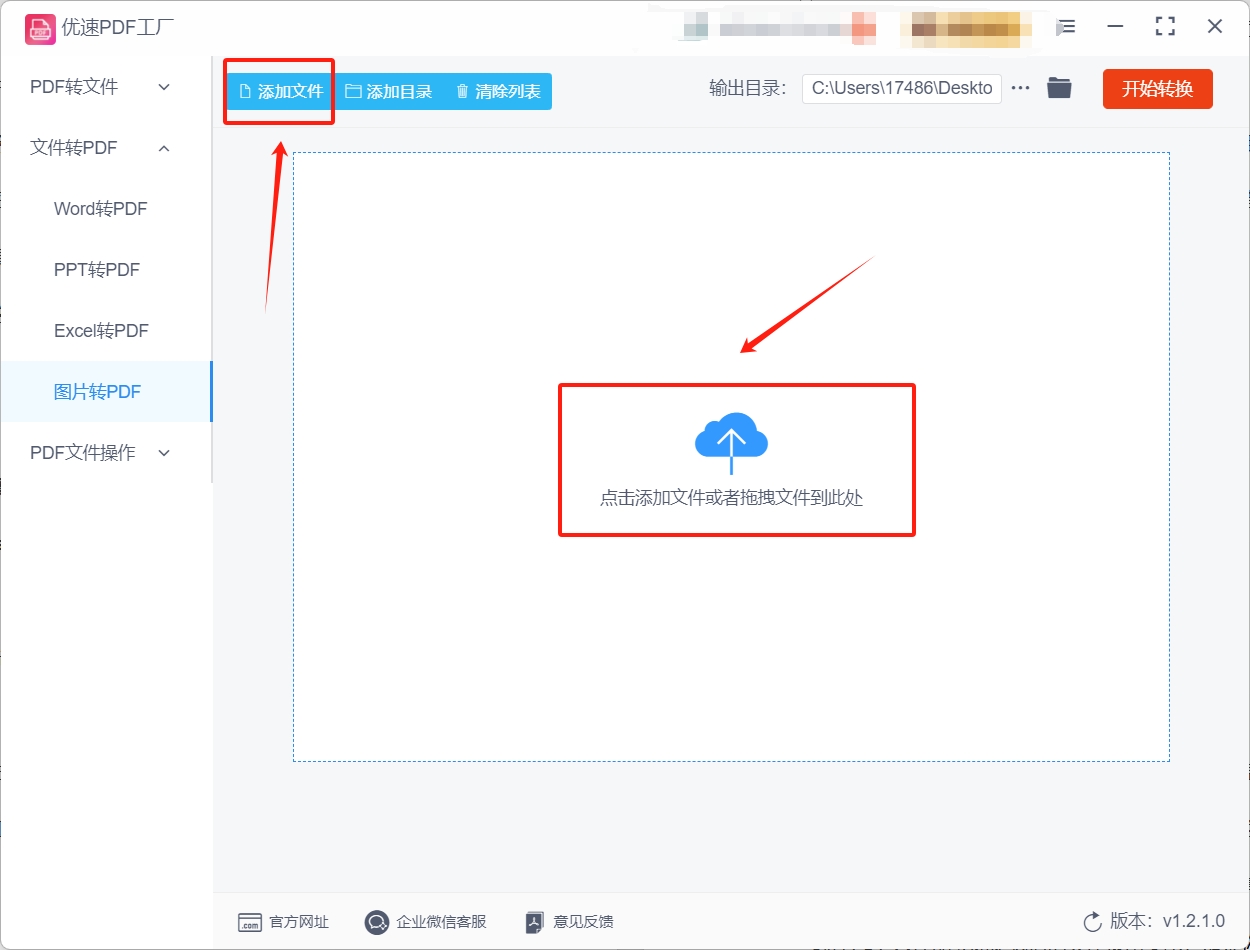Click the trash icon on 清除列表
The image size is (1250, 950).
pos(461,90)
